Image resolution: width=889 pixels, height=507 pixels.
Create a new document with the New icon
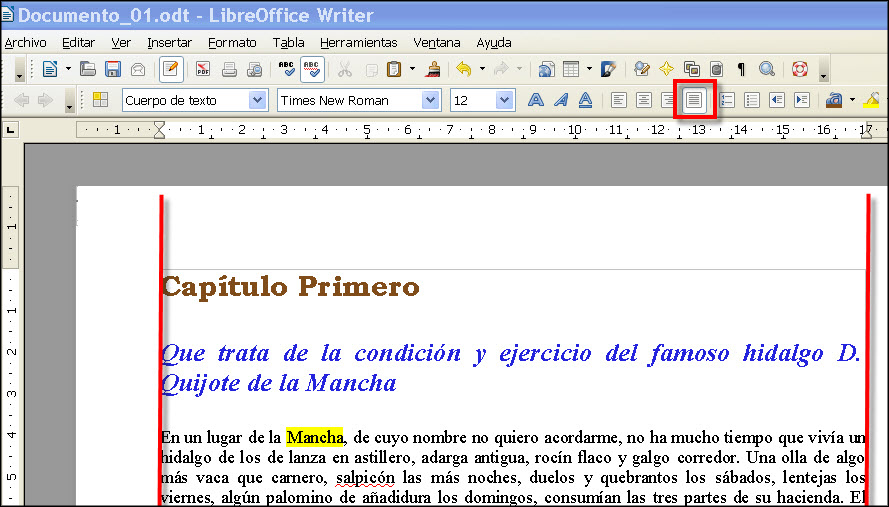(x=50, y=69)
